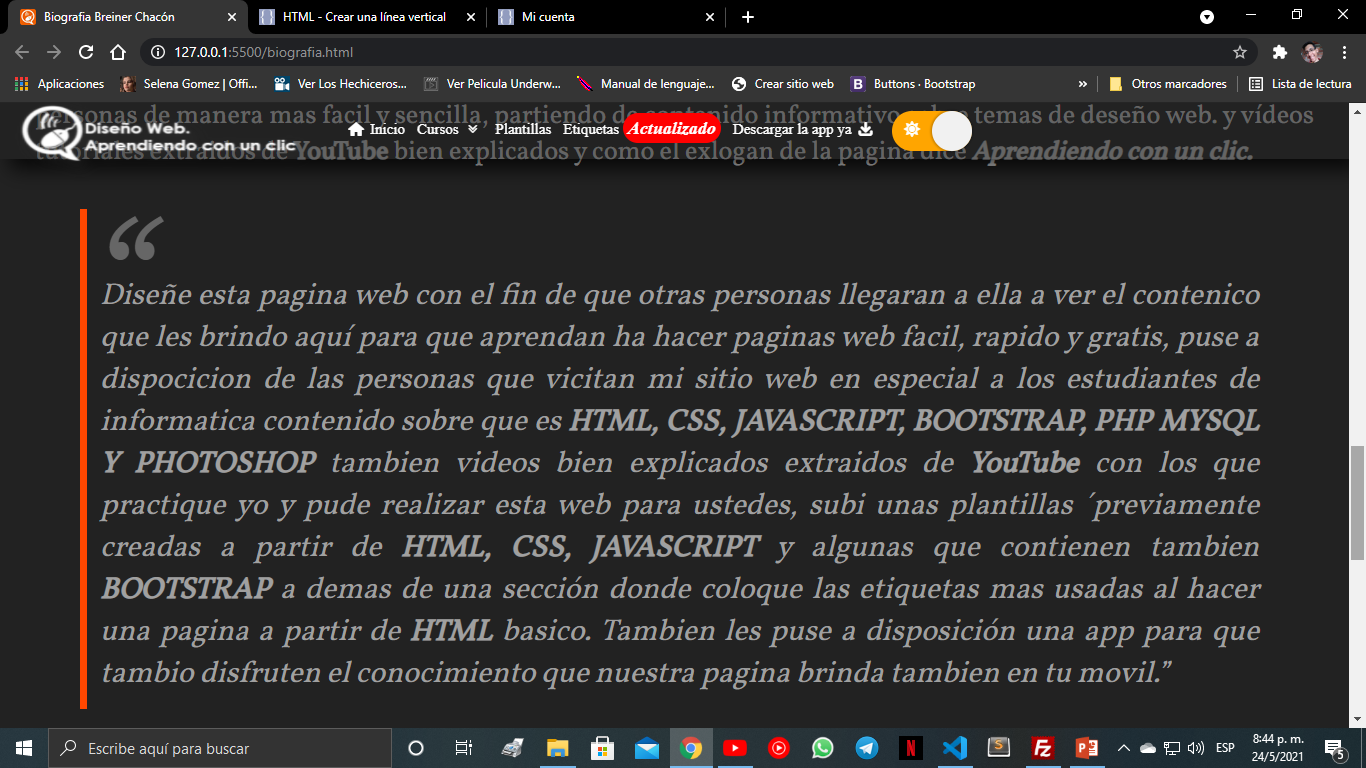The image size is (1366, 768).
Task: Open Chrome three-dot menu
Action: 1344,52
